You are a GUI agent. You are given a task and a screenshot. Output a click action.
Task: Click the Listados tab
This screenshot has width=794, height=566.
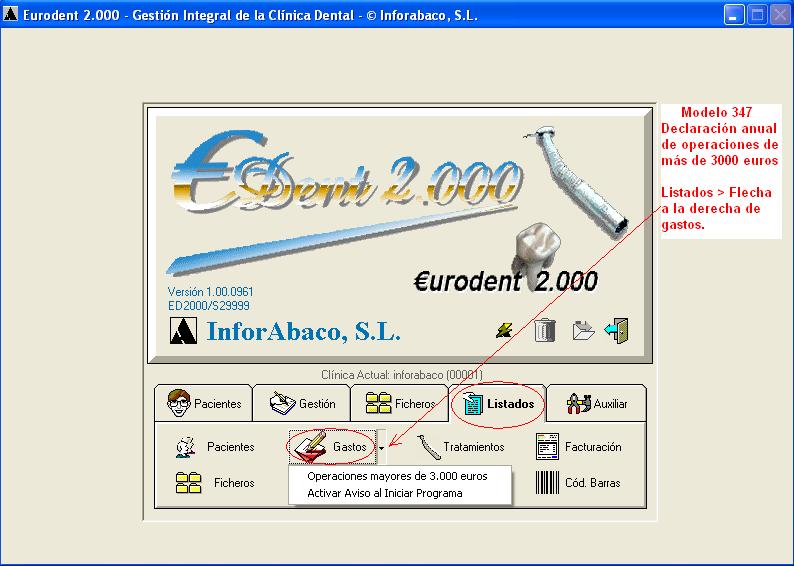tap(498, 403)
